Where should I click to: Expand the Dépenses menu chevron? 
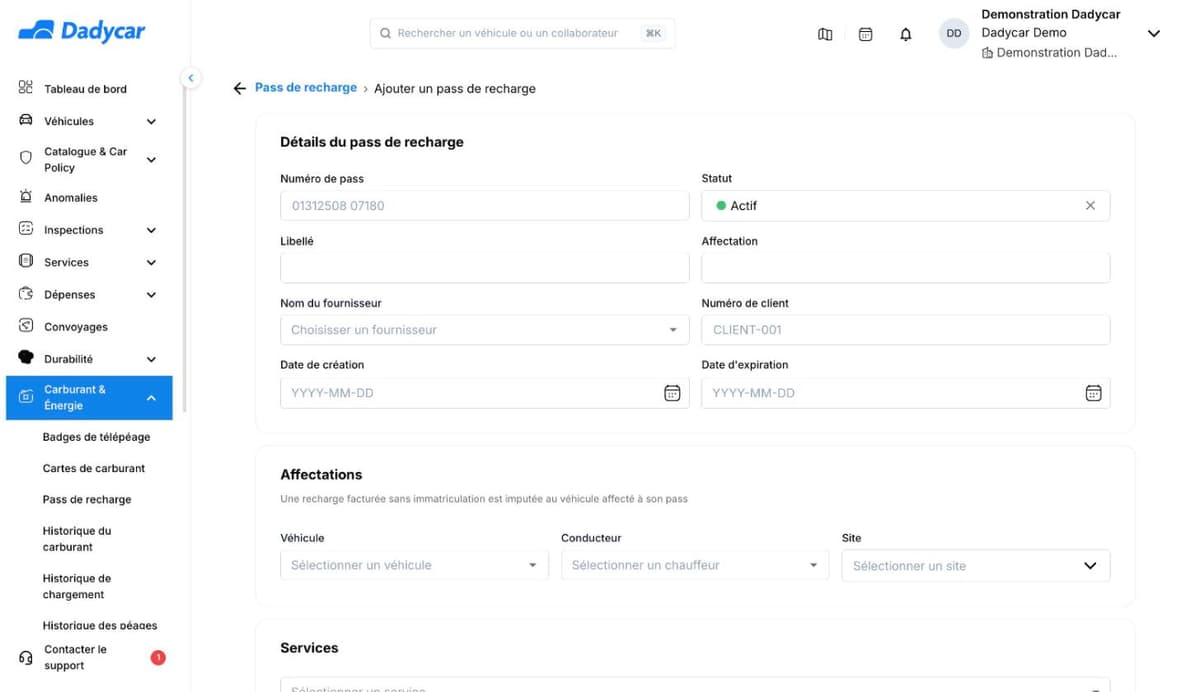click(151, 295)
